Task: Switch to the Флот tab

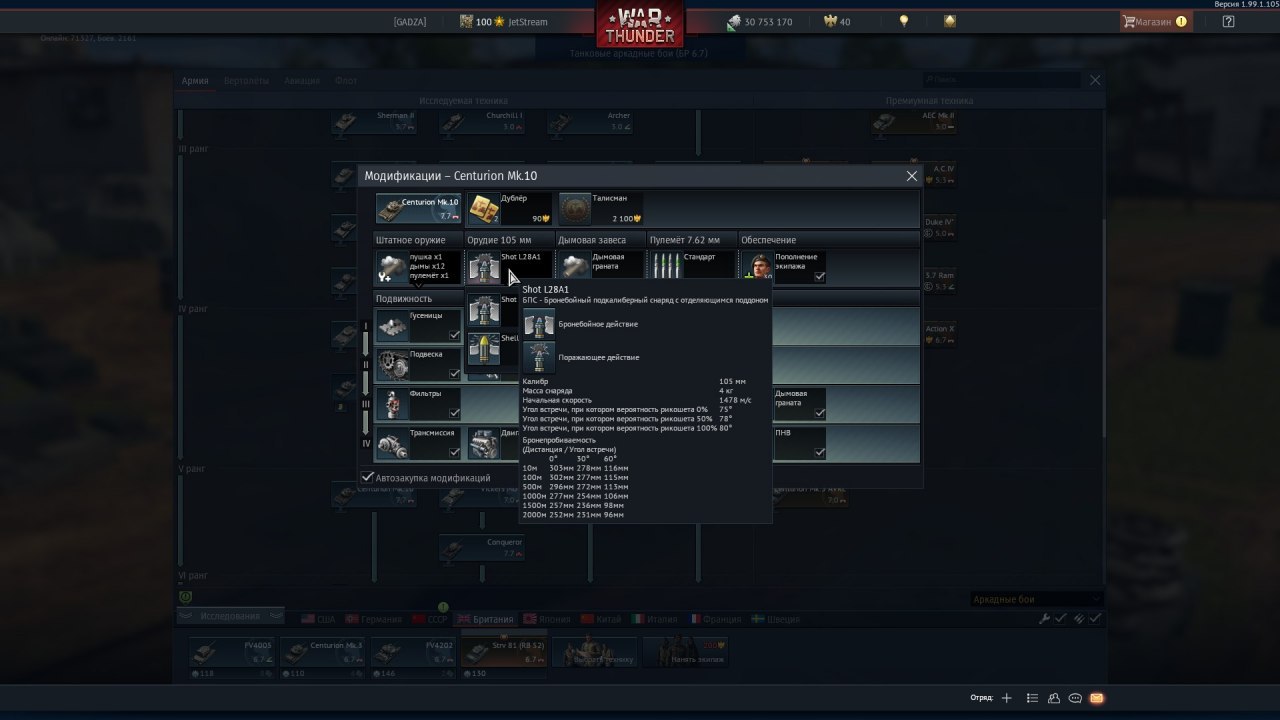Action: 346,81
